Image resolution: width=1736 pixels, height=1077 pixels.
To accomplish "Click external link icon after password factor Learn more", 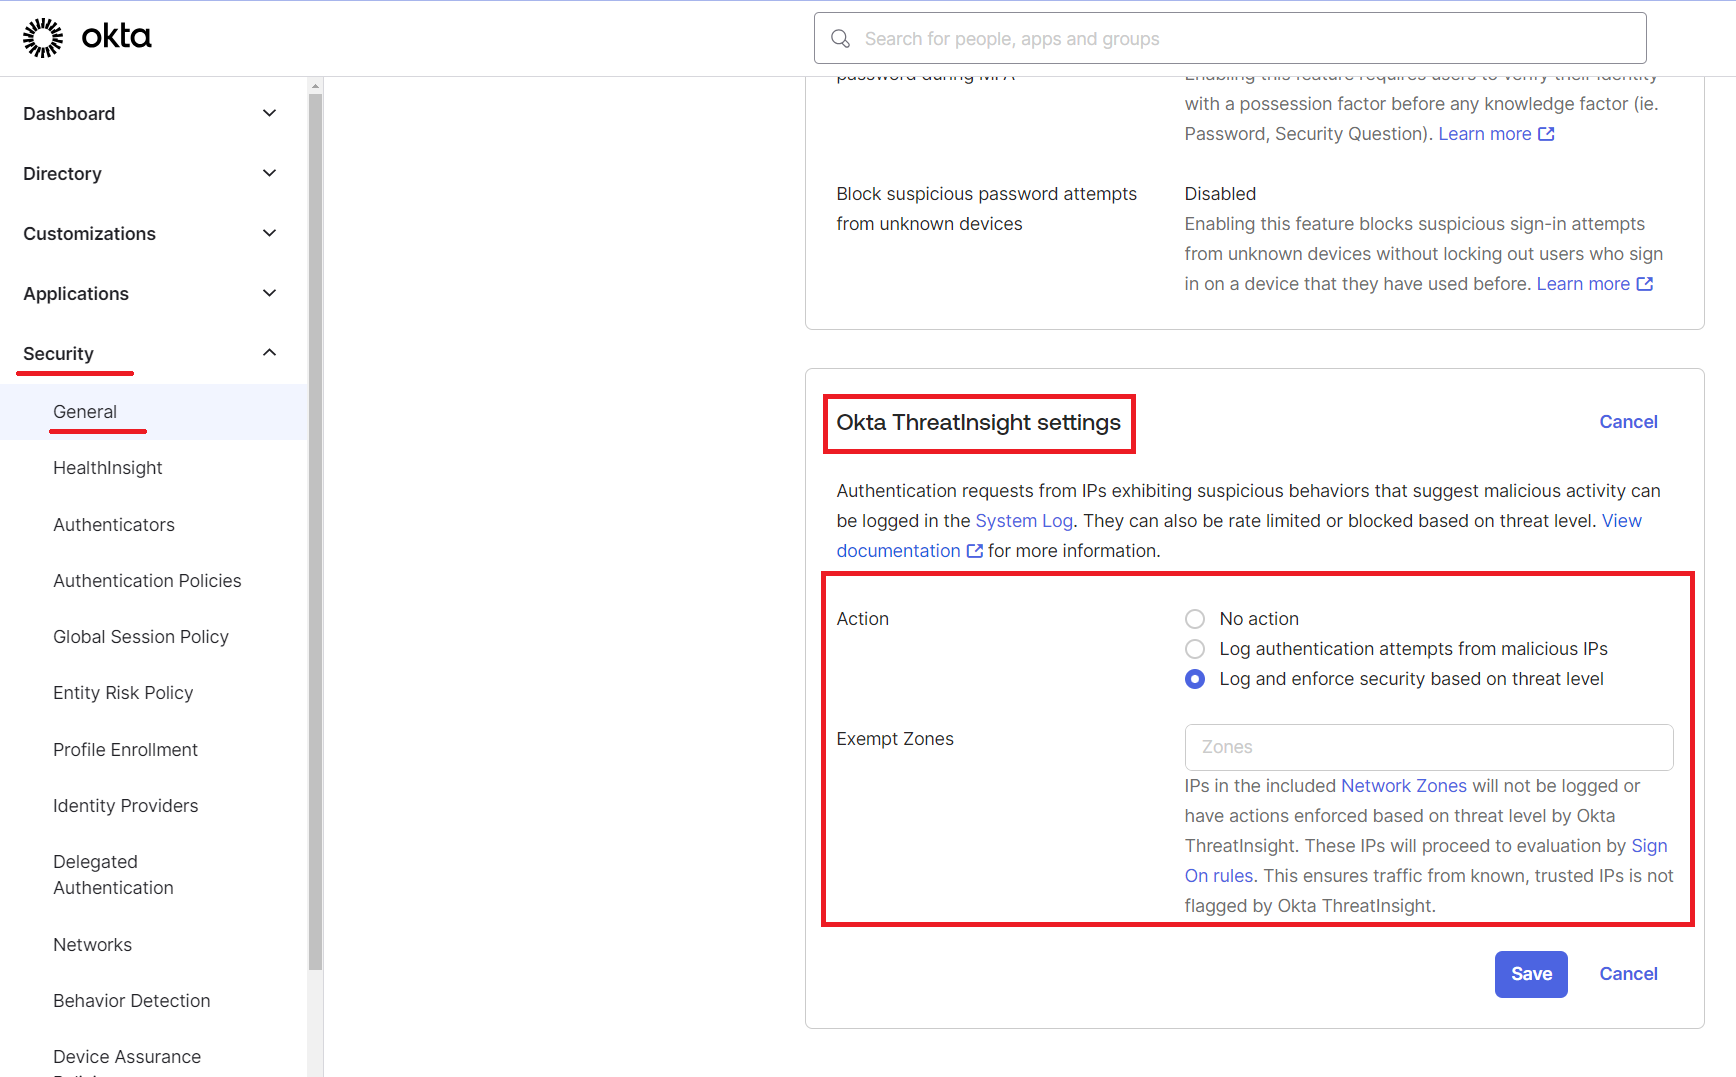I will click(1546, 134).
